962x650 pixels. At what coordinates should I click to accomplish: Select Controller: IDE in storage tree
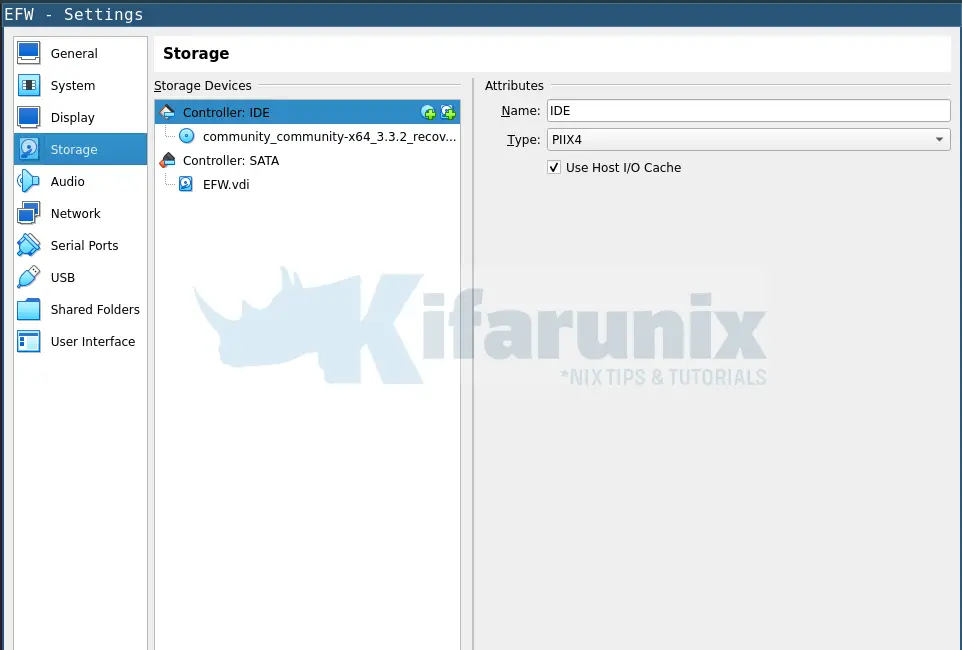pyautogui.click(x=307, y=112)
